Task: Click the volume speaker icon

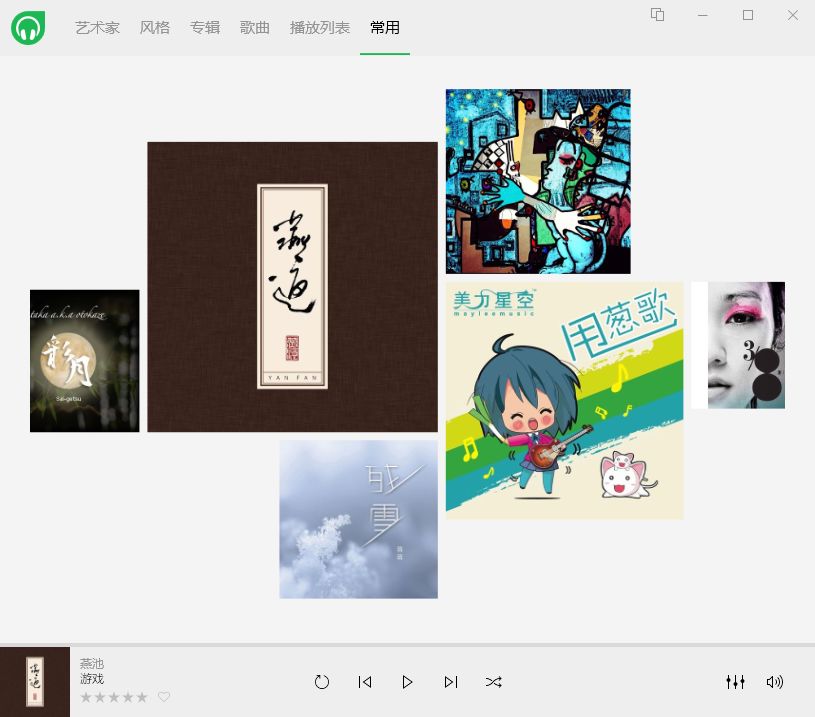Action: [774, 682]
